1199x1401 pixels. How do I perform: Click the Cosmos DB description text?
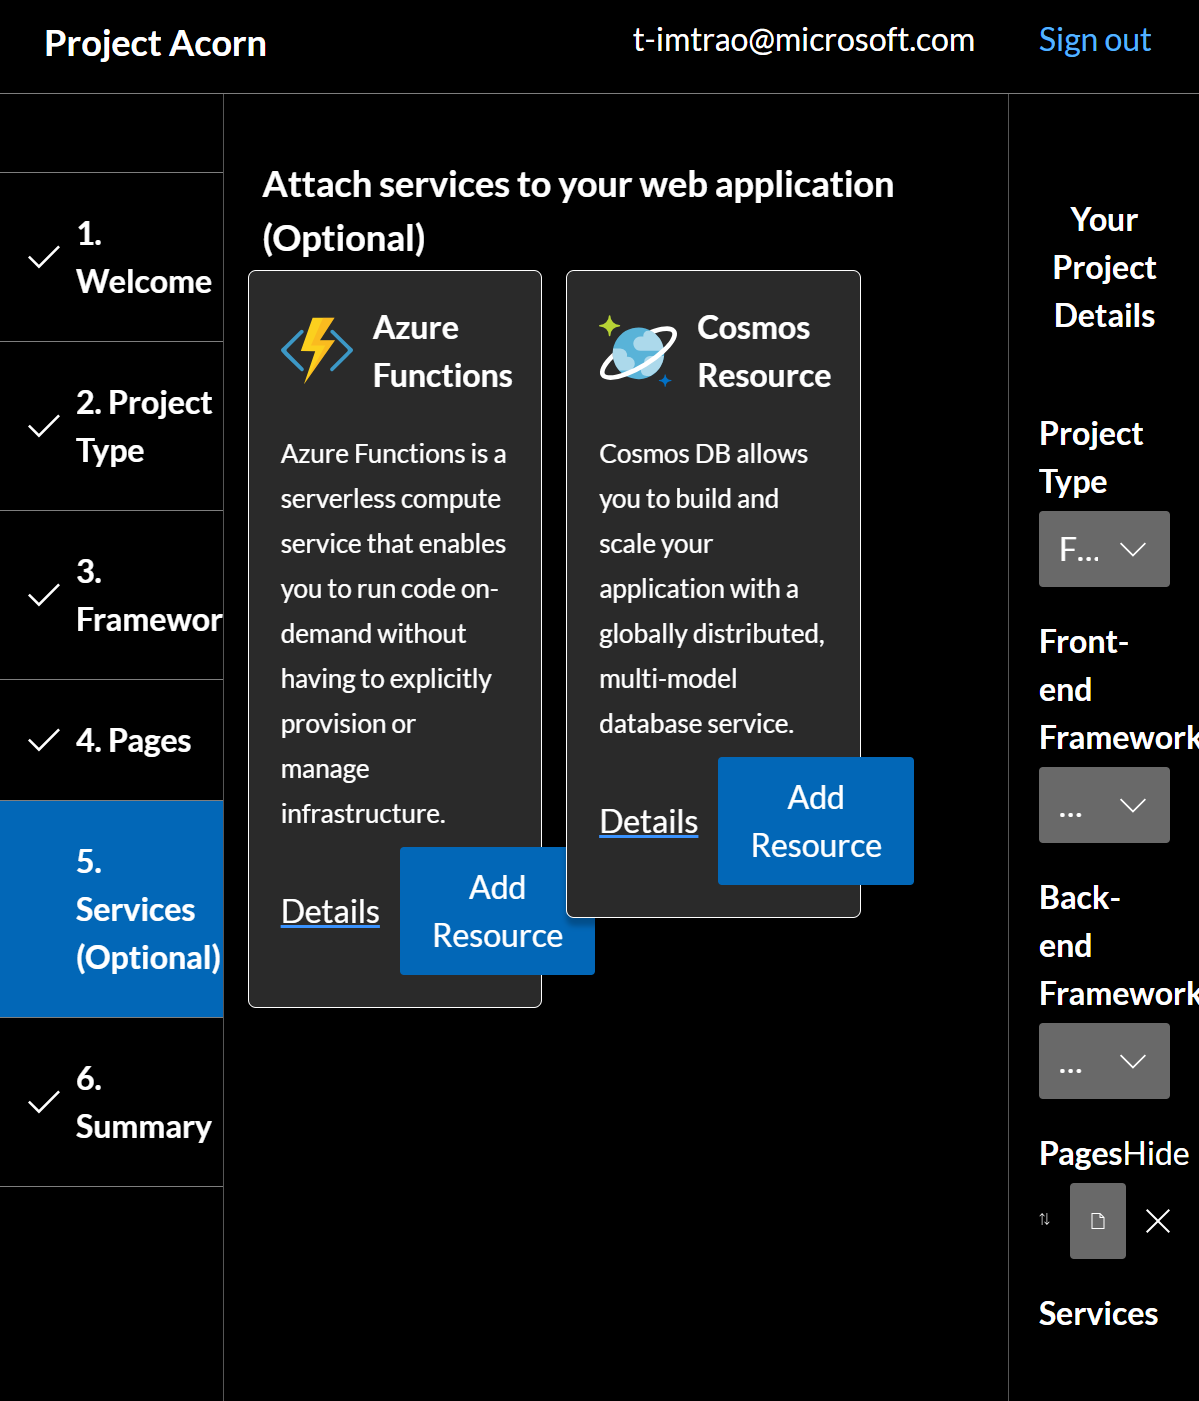[712, 588]
